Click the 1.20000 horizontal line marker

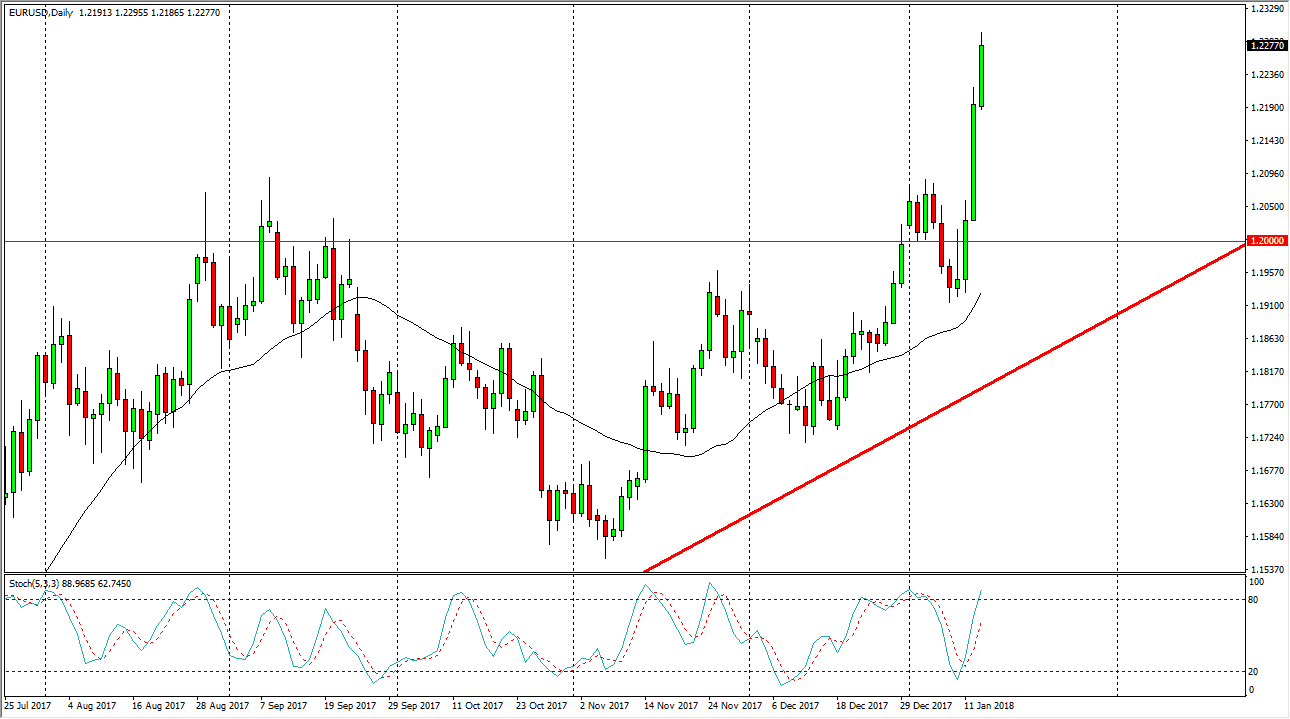pyautogui.click(x=1250, y=241)
